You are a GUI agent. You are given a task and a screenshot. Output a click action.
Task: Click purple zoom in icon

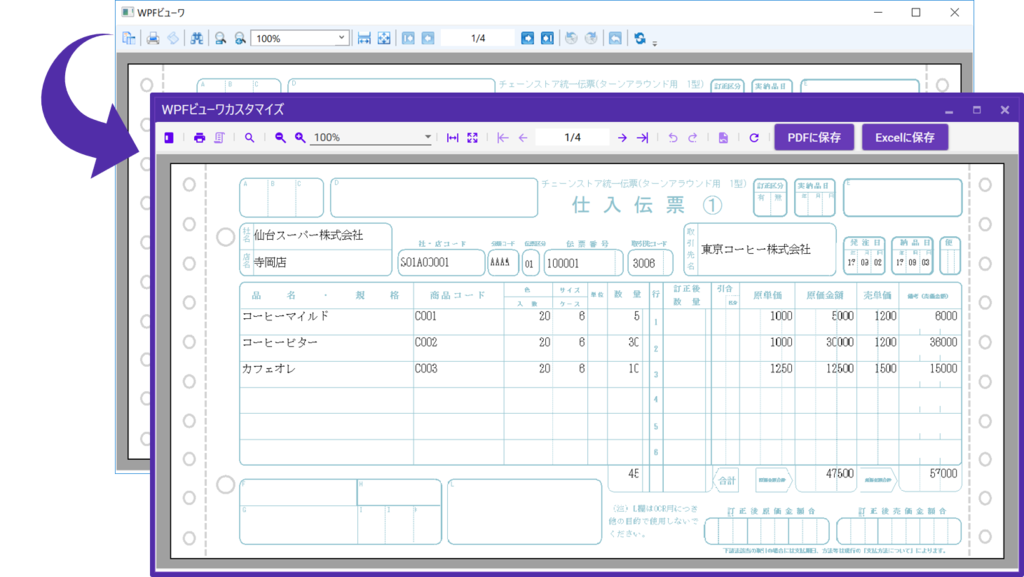(x=300, y=138)
